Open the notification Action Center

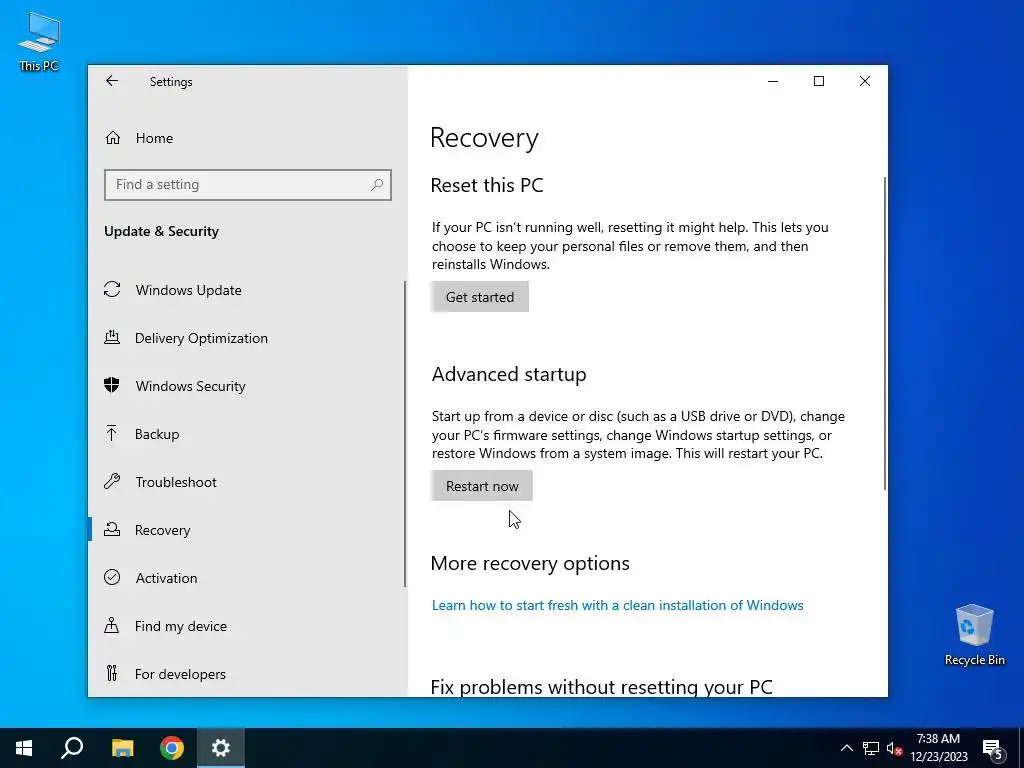point(993,749)
